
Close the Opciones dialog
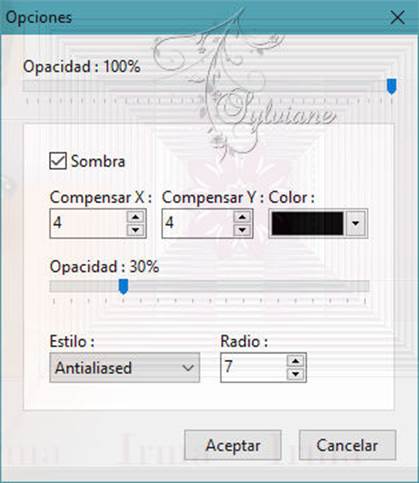click(397, 17)
